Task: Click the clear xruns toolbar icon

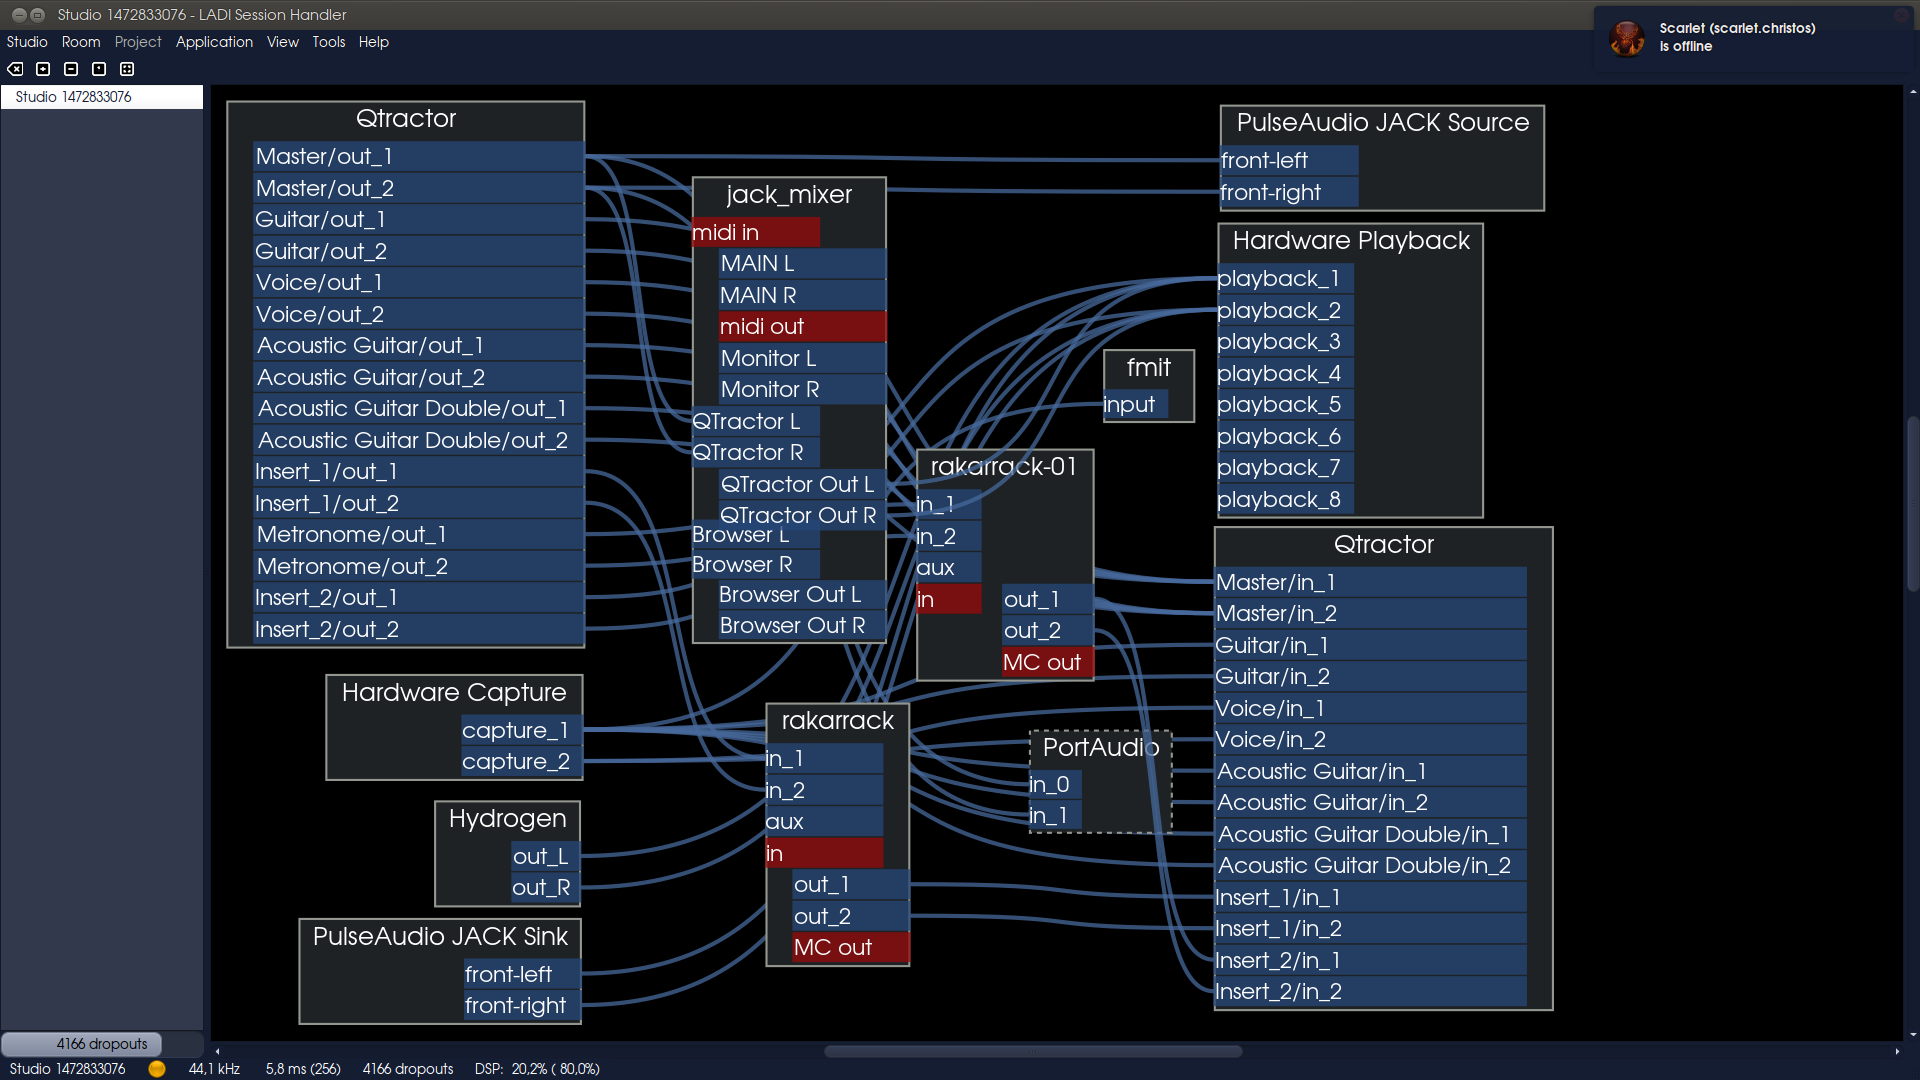Action: 15,69
